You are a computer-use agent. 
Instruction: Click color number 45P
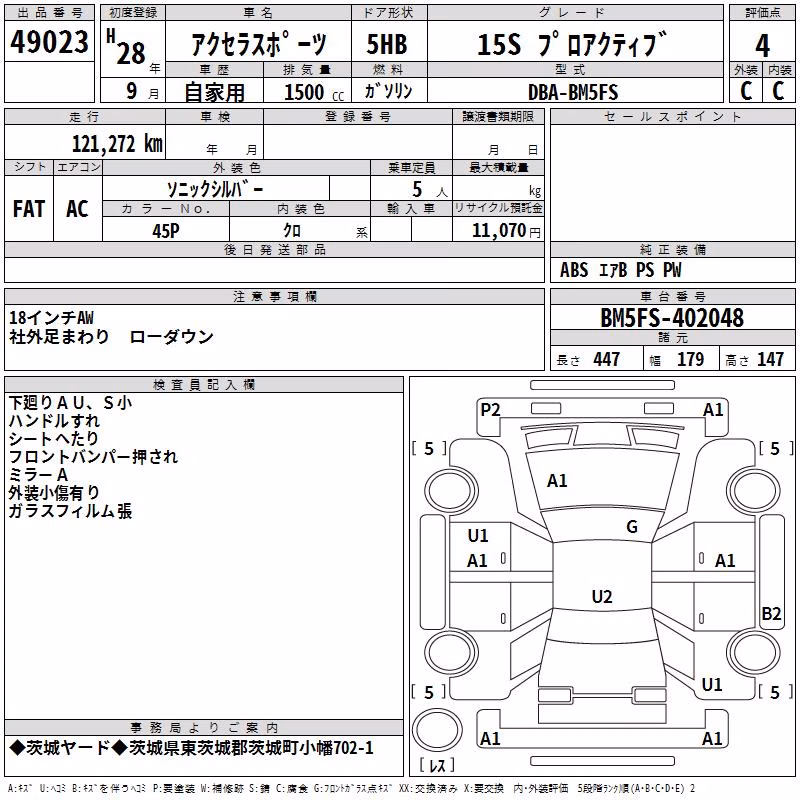tap(166, 231)
